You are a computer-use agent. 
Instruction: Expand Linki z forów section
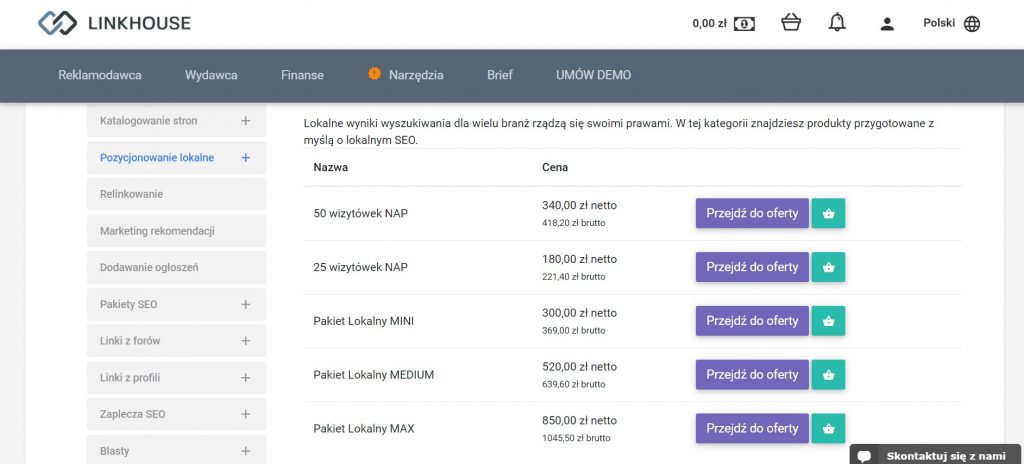point(246,340)
